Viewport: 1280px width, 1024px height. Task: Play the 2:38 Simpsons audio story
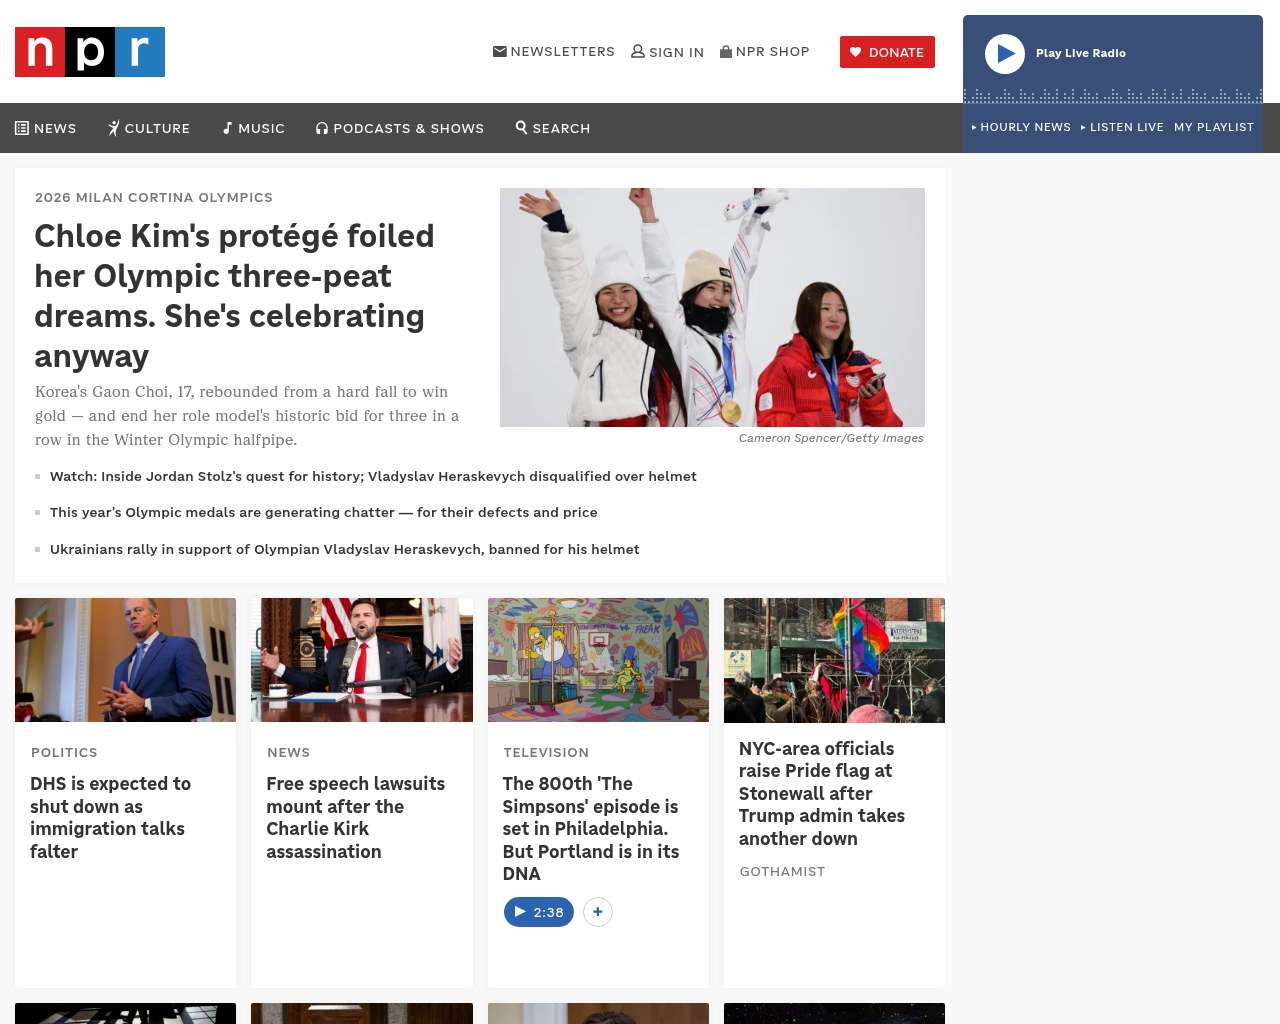pyautogui.click(x=538, y=912)
